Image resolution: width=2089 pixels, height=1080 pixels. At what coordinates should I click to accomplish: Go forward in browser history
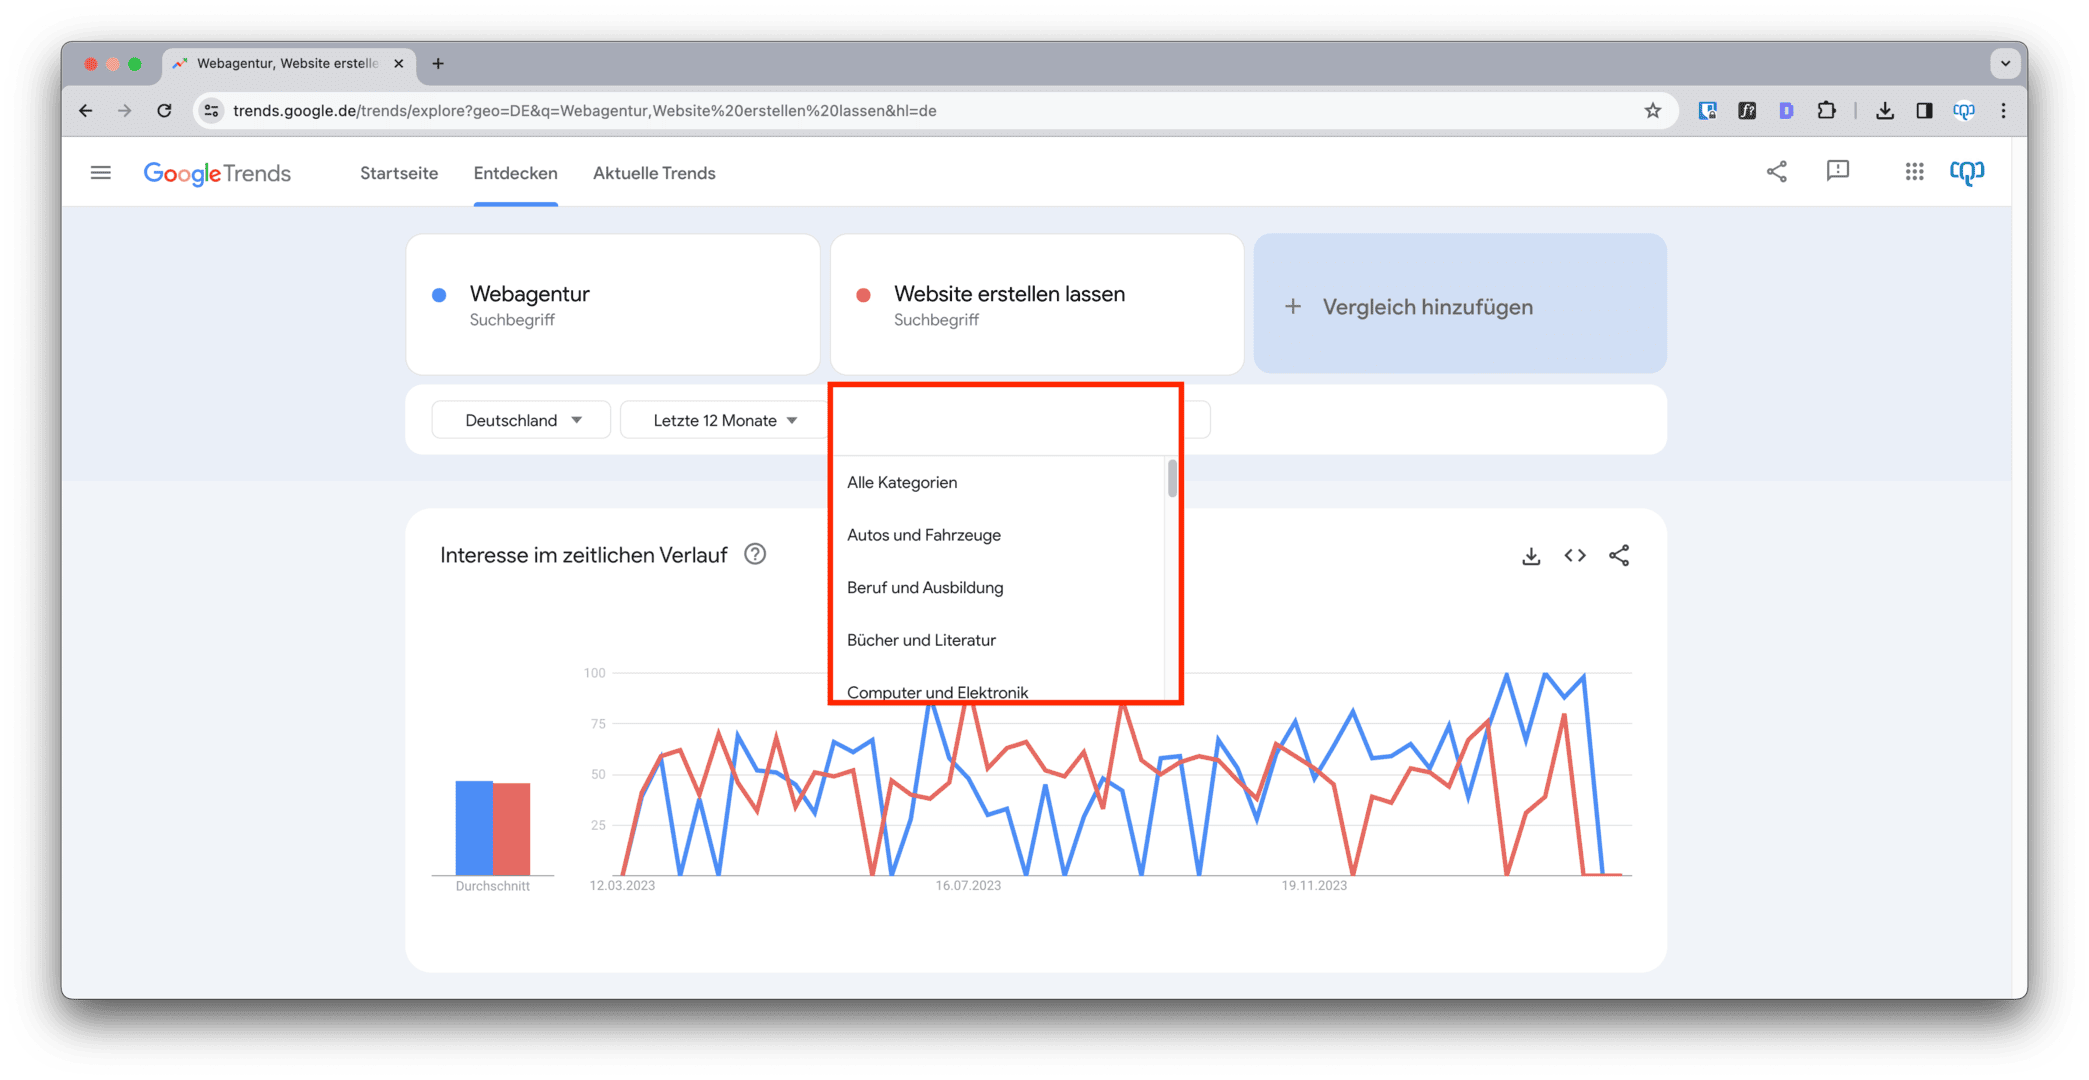124,111
